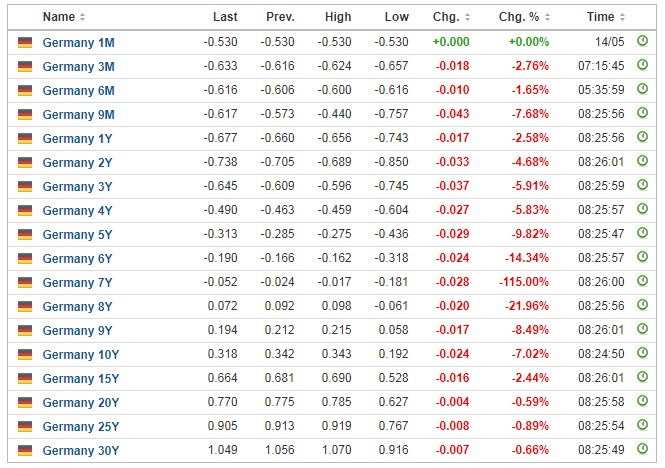Select the 14/05 time cell
Image resolution: width=665 pixels, height=468 pixels.
609,42
